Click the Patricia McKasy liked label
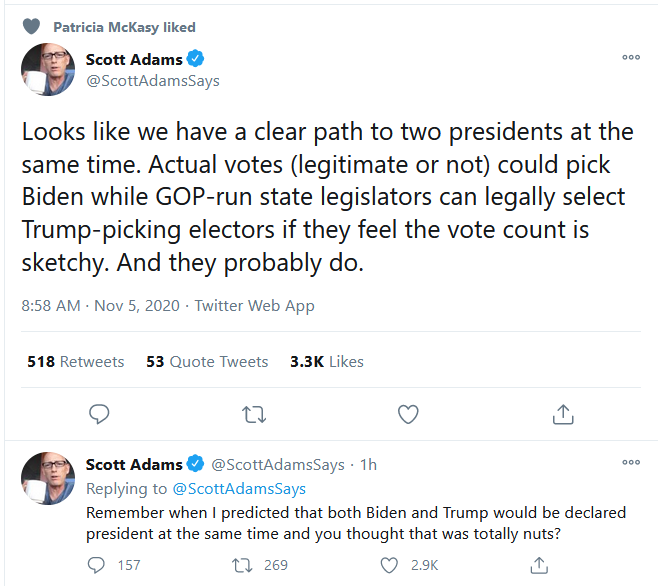Viewport: 658px width, 586px height. pyautogui.click(x=124, y=27)
